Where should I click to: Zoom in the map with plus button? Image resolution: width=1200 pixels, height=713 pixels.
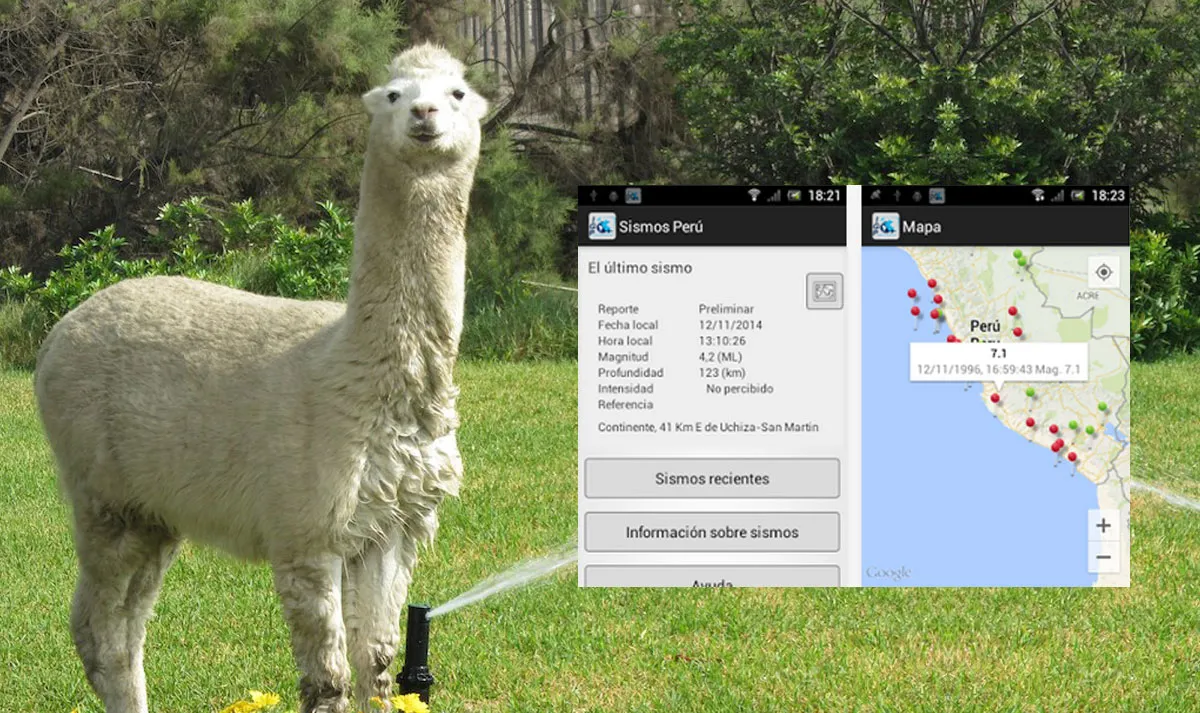[x=1104, y=525]
